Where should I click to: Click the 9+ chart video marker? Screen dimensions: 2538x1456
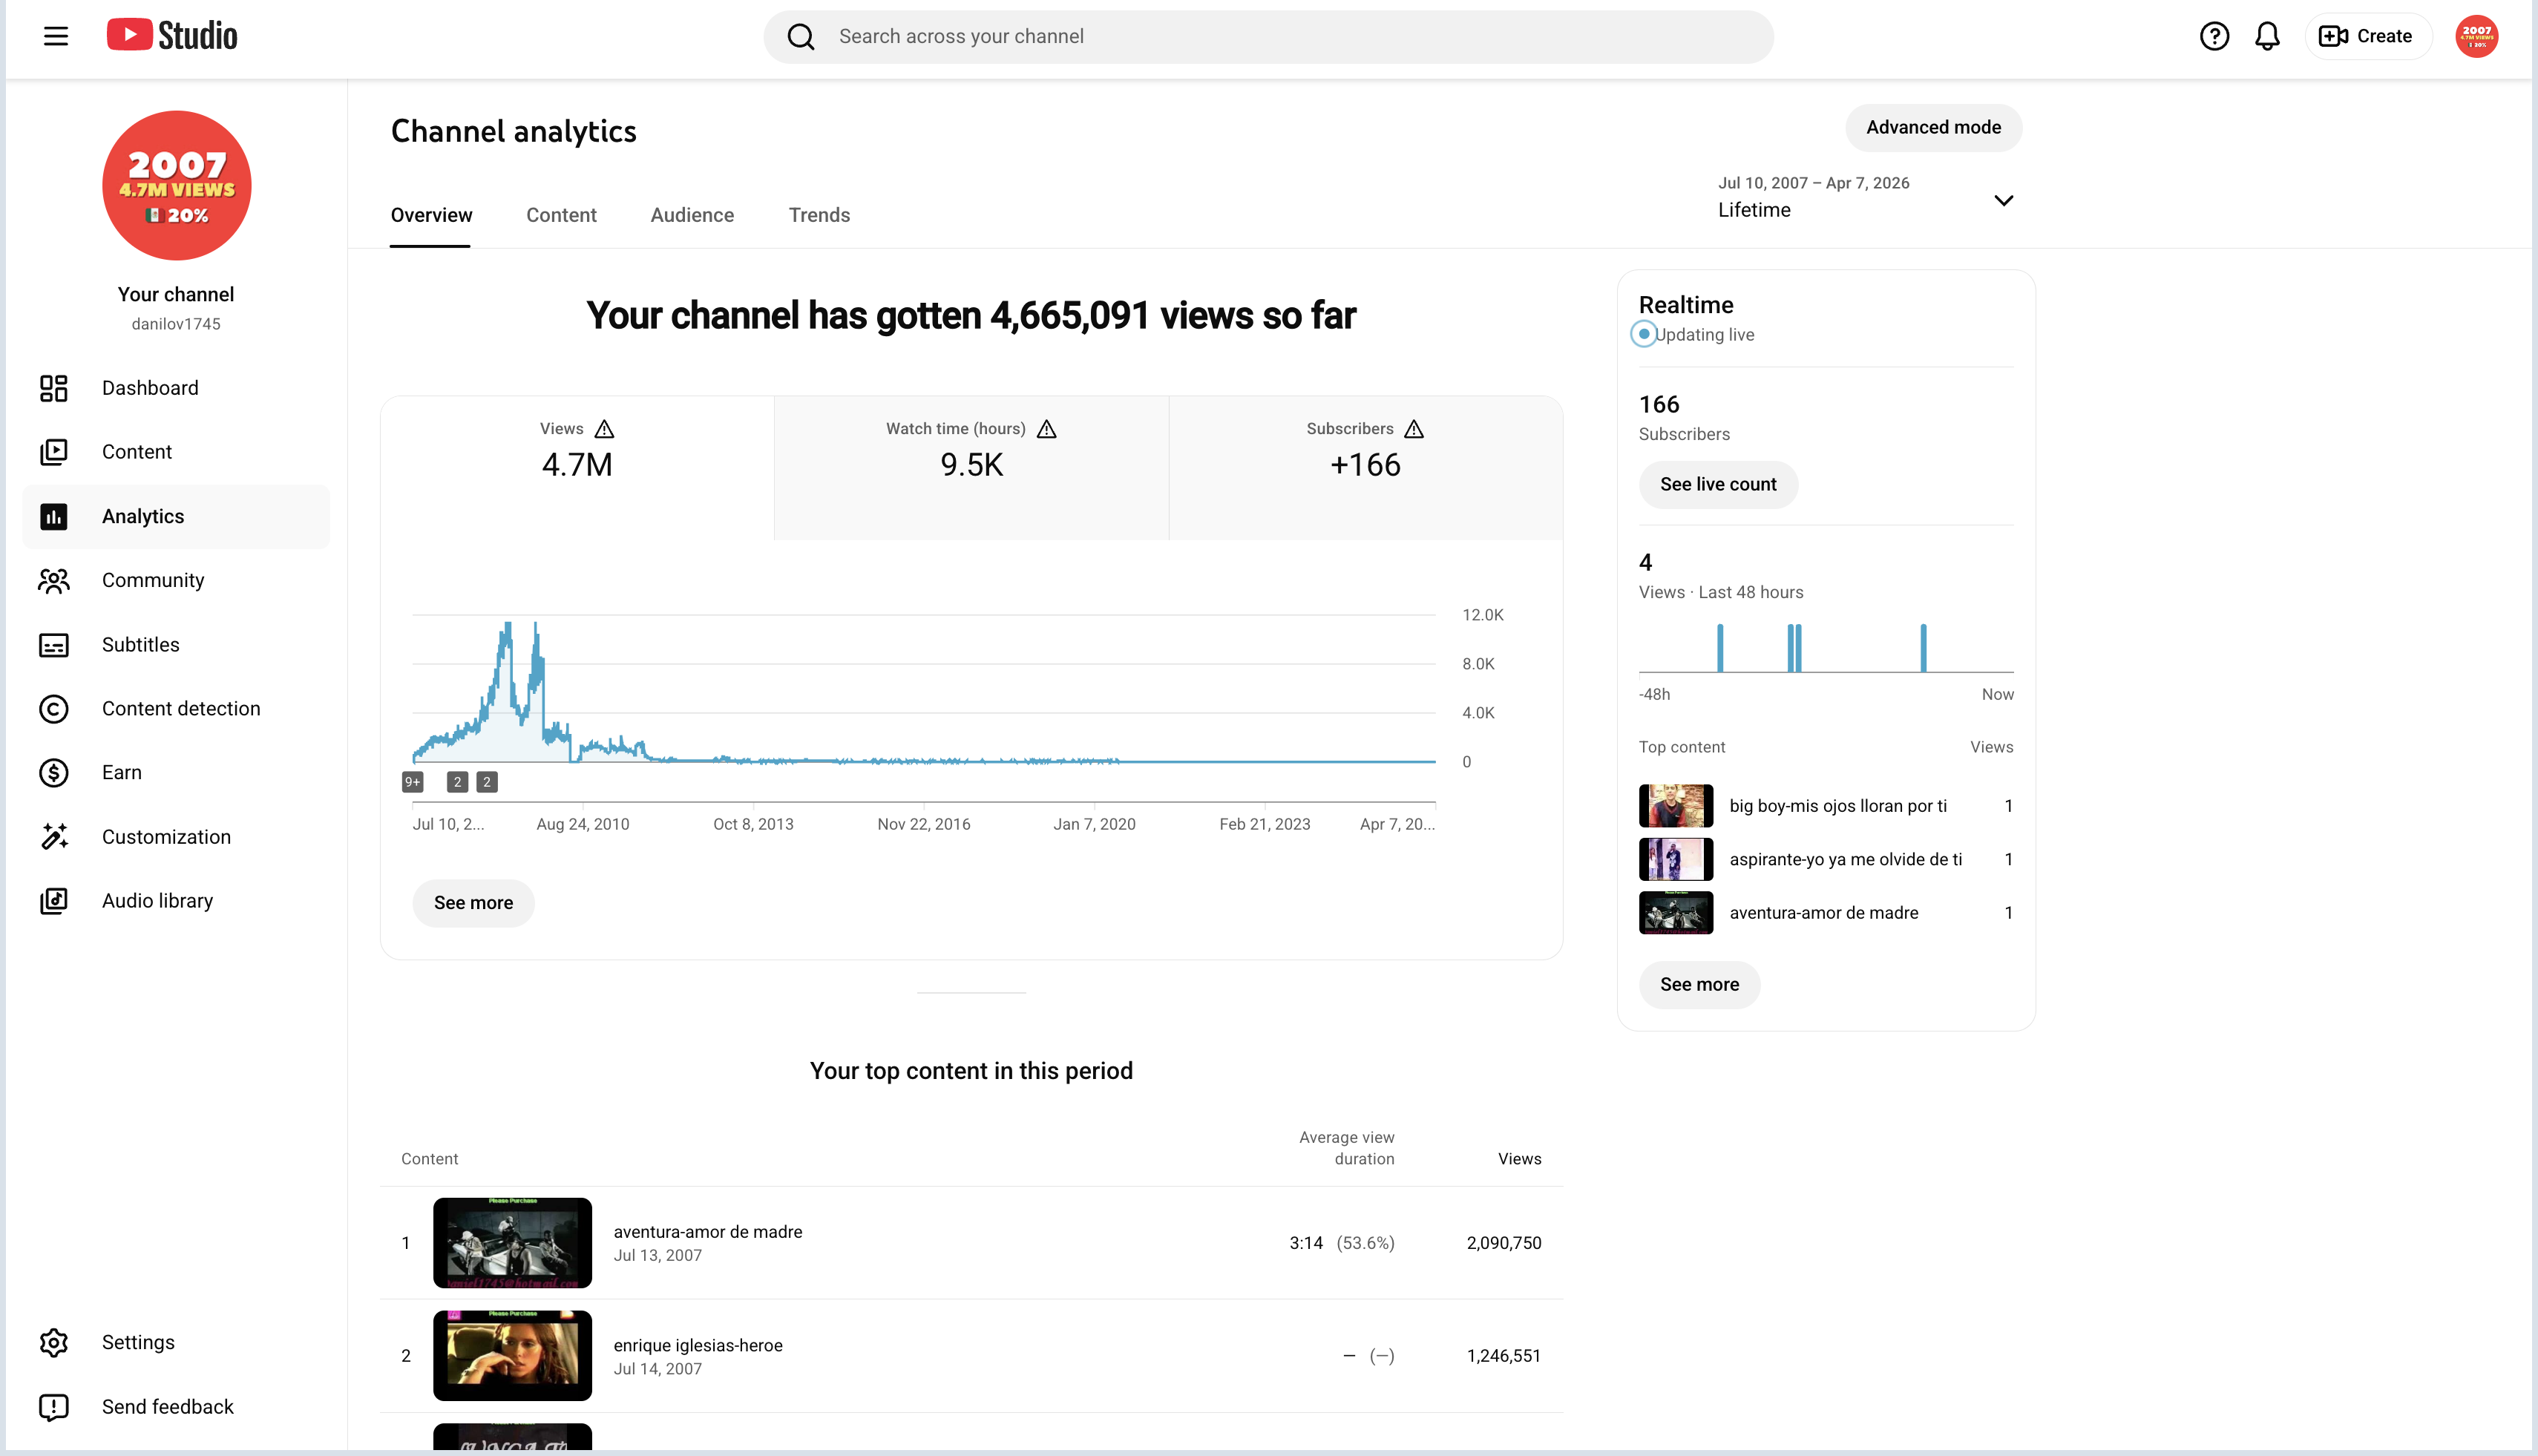(412, 782)
